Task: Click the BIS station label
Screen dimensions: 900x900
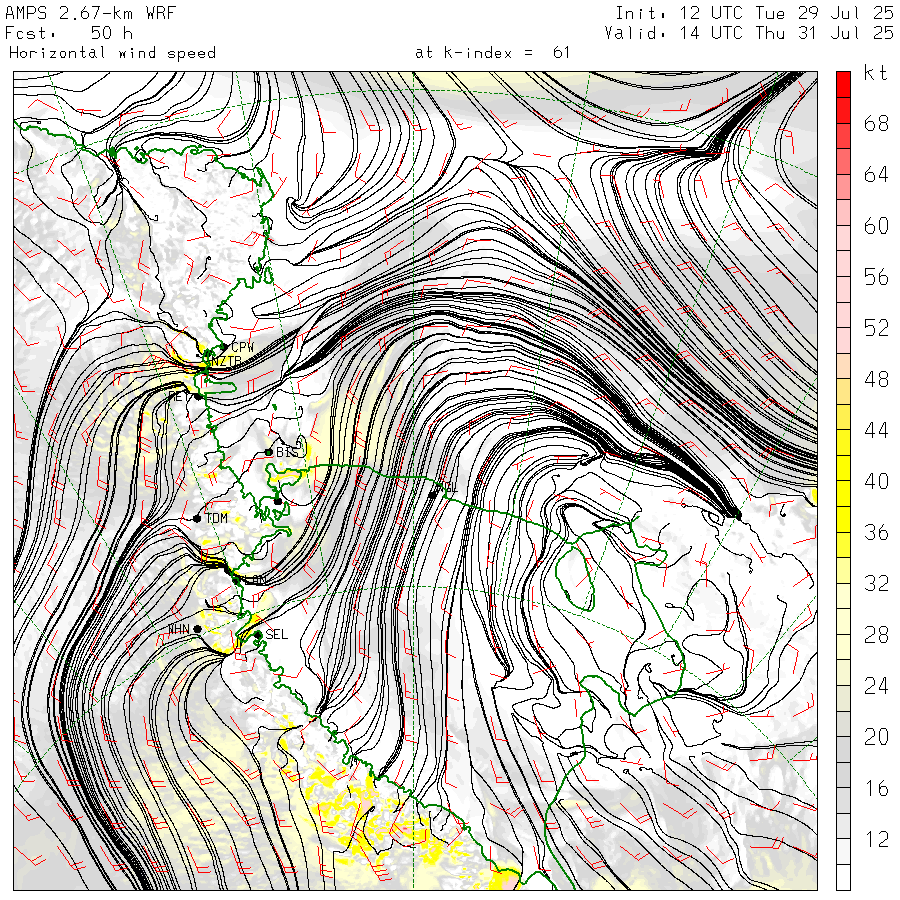Action: click(x=287, y=452)
